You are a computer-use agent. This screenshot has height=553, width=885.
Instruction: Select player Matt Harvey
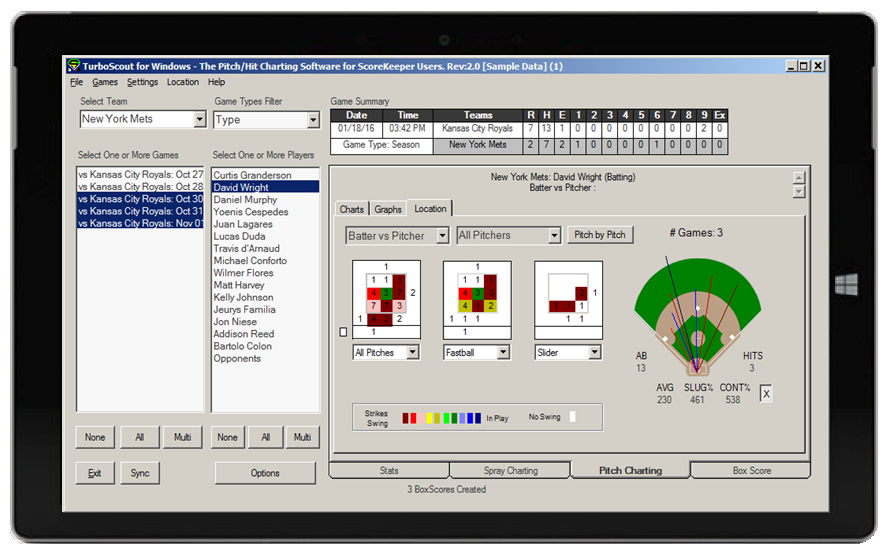[265, 285]
